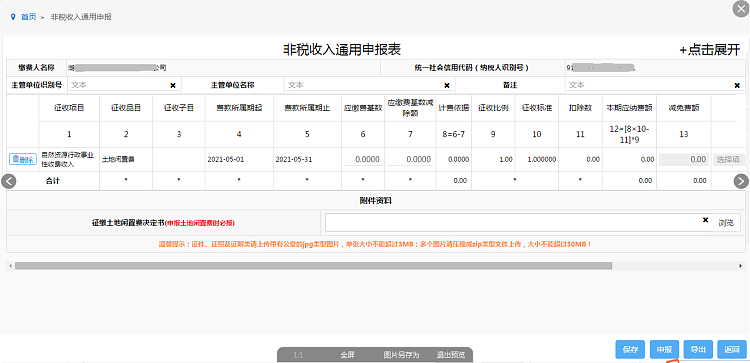This screenshot has height=363, width=750.
Task: Click the 非税收入通用申报 breadcrumb text
Action: click(81, 17)
